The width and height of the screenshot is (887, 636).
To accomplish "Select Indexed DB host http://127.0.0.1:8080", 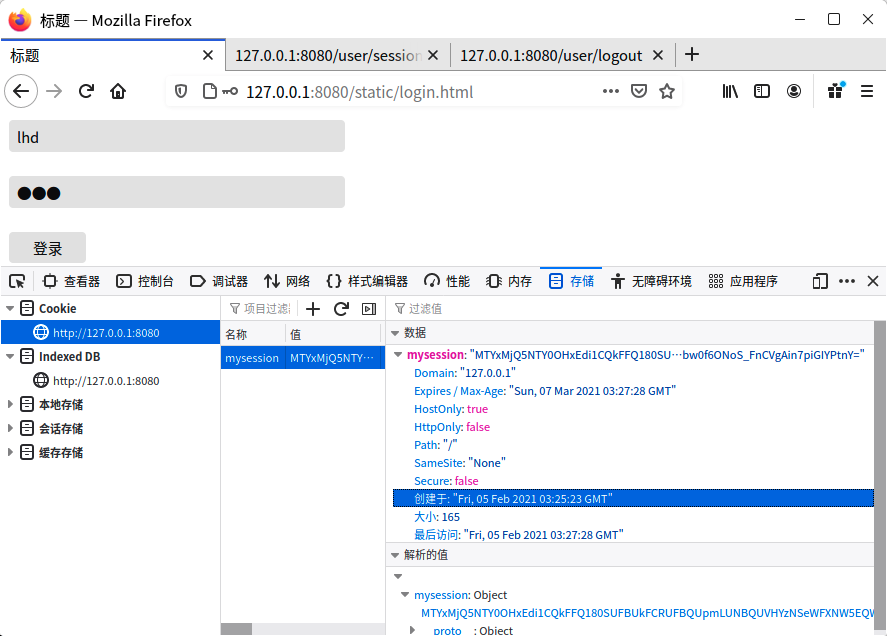I will 110,381.
